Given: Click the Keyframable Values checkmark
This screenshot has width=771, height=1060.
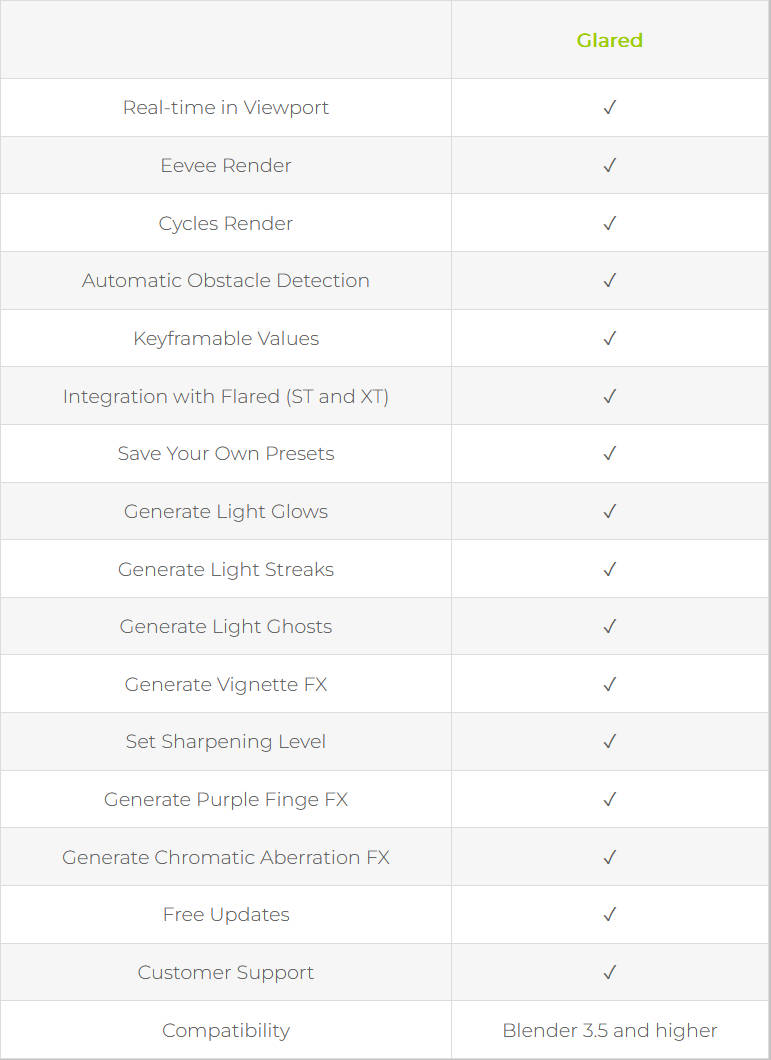Looking at the screenshot, I should [x=610, y=338].
